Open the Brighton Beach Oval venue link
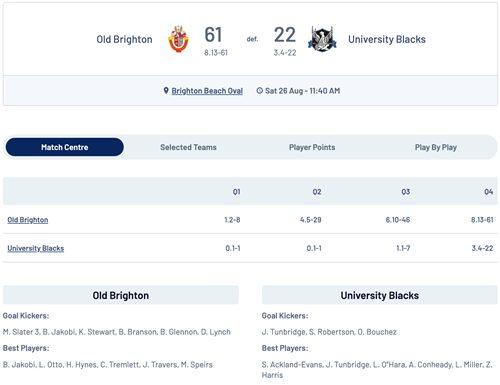This screenshot has height=385, width=500. click(x=207, y=91)
